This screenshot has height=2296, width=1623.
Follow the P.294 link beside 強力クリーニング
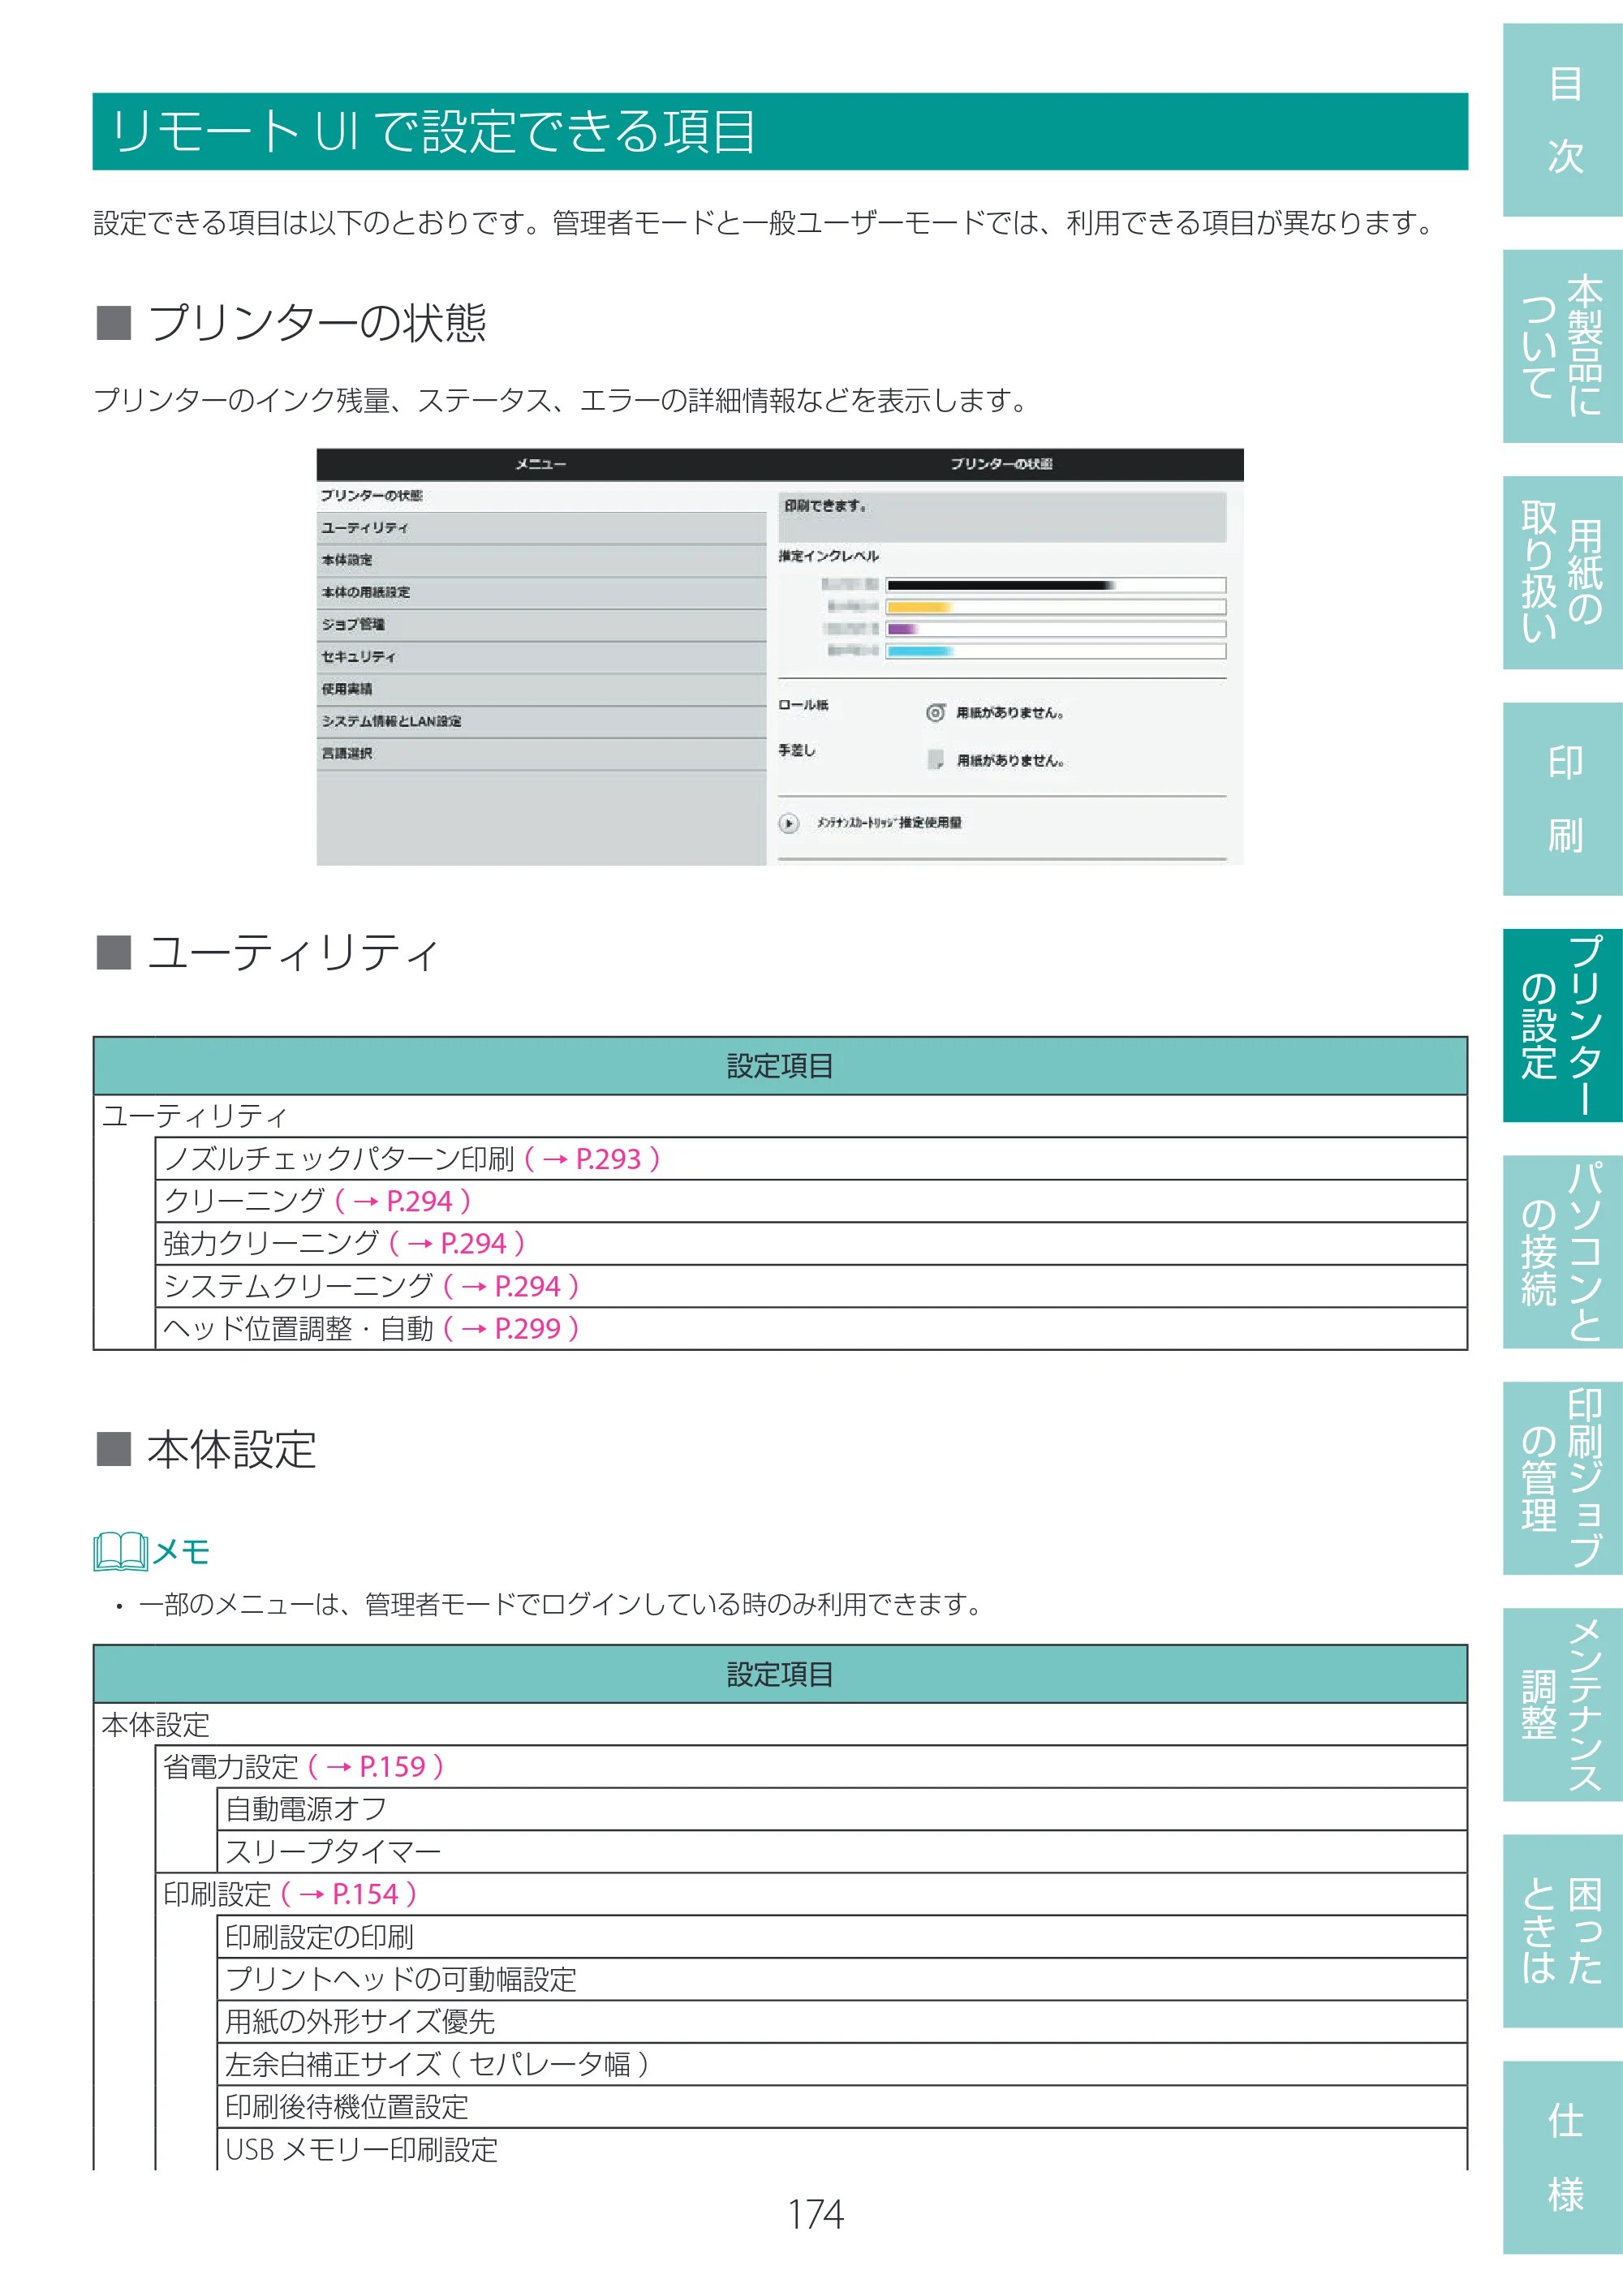tap(457, 1244)
